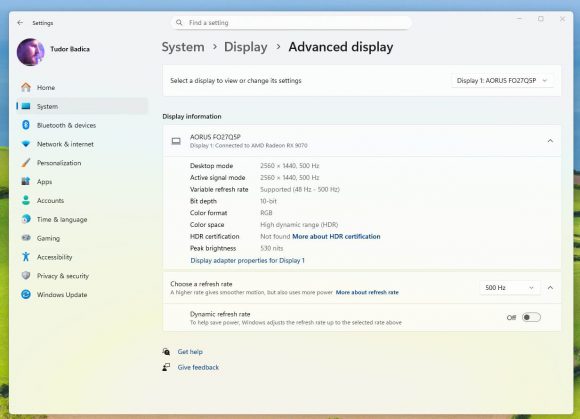Open Network & internet settings
The image size is (580, 419).
82,144
